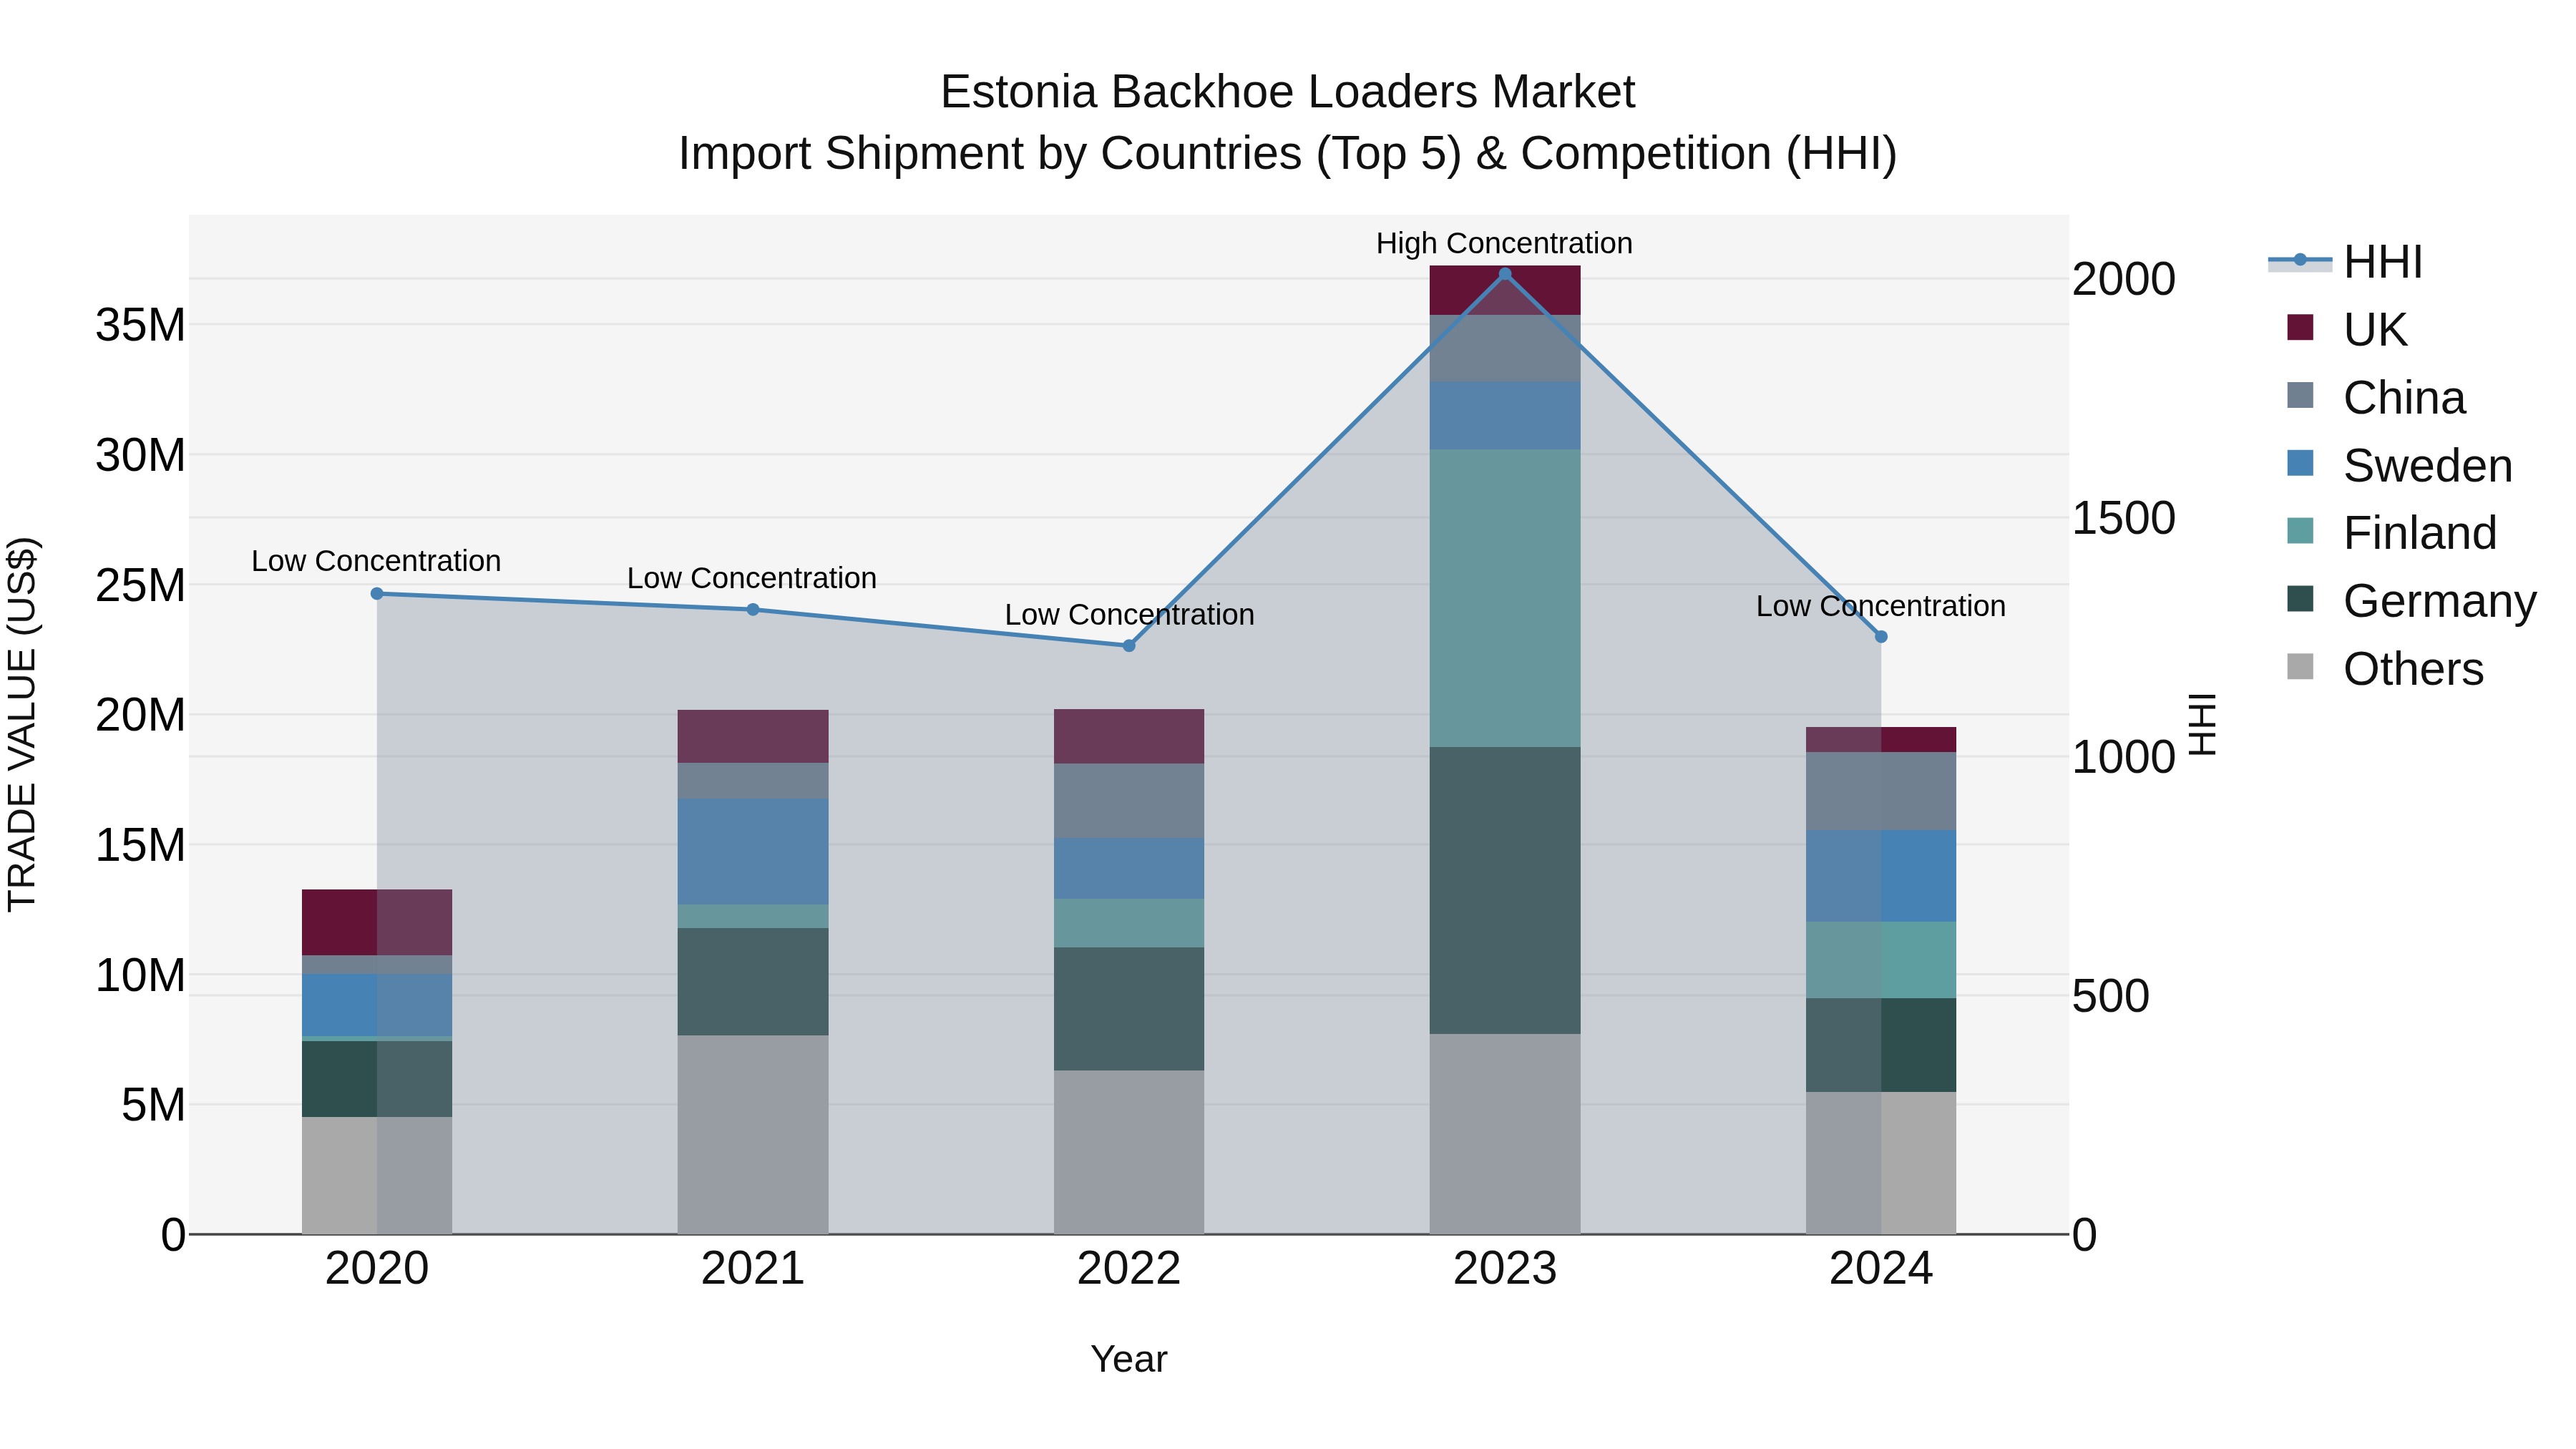
Task: Click the 2023 Germany bar segment
Action: [x=1505, y=890]
